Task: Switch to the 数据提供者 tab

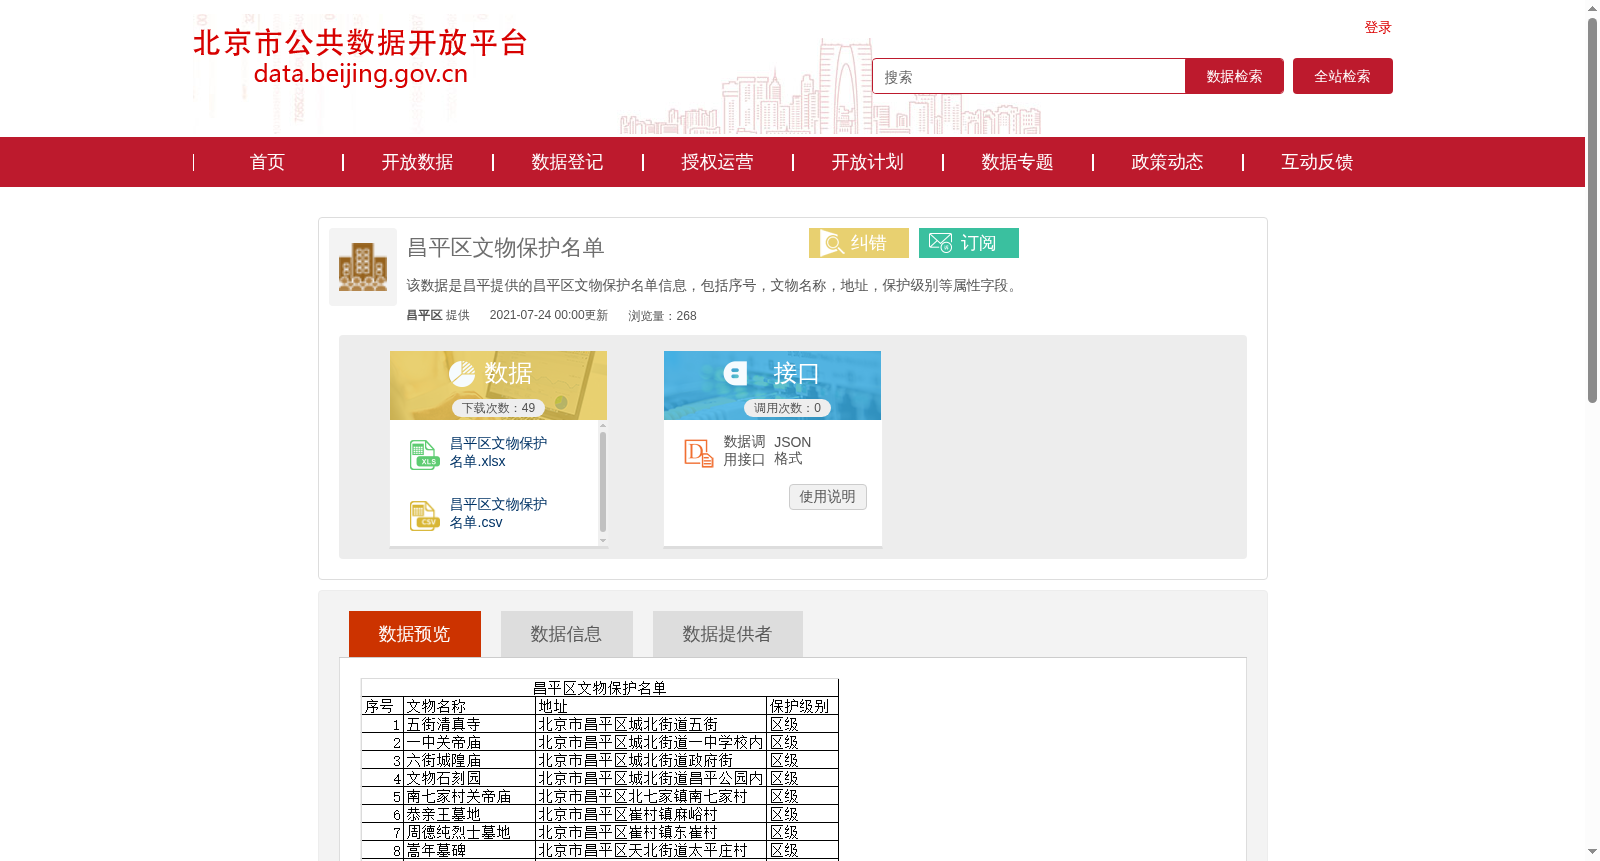Action: 728,634
